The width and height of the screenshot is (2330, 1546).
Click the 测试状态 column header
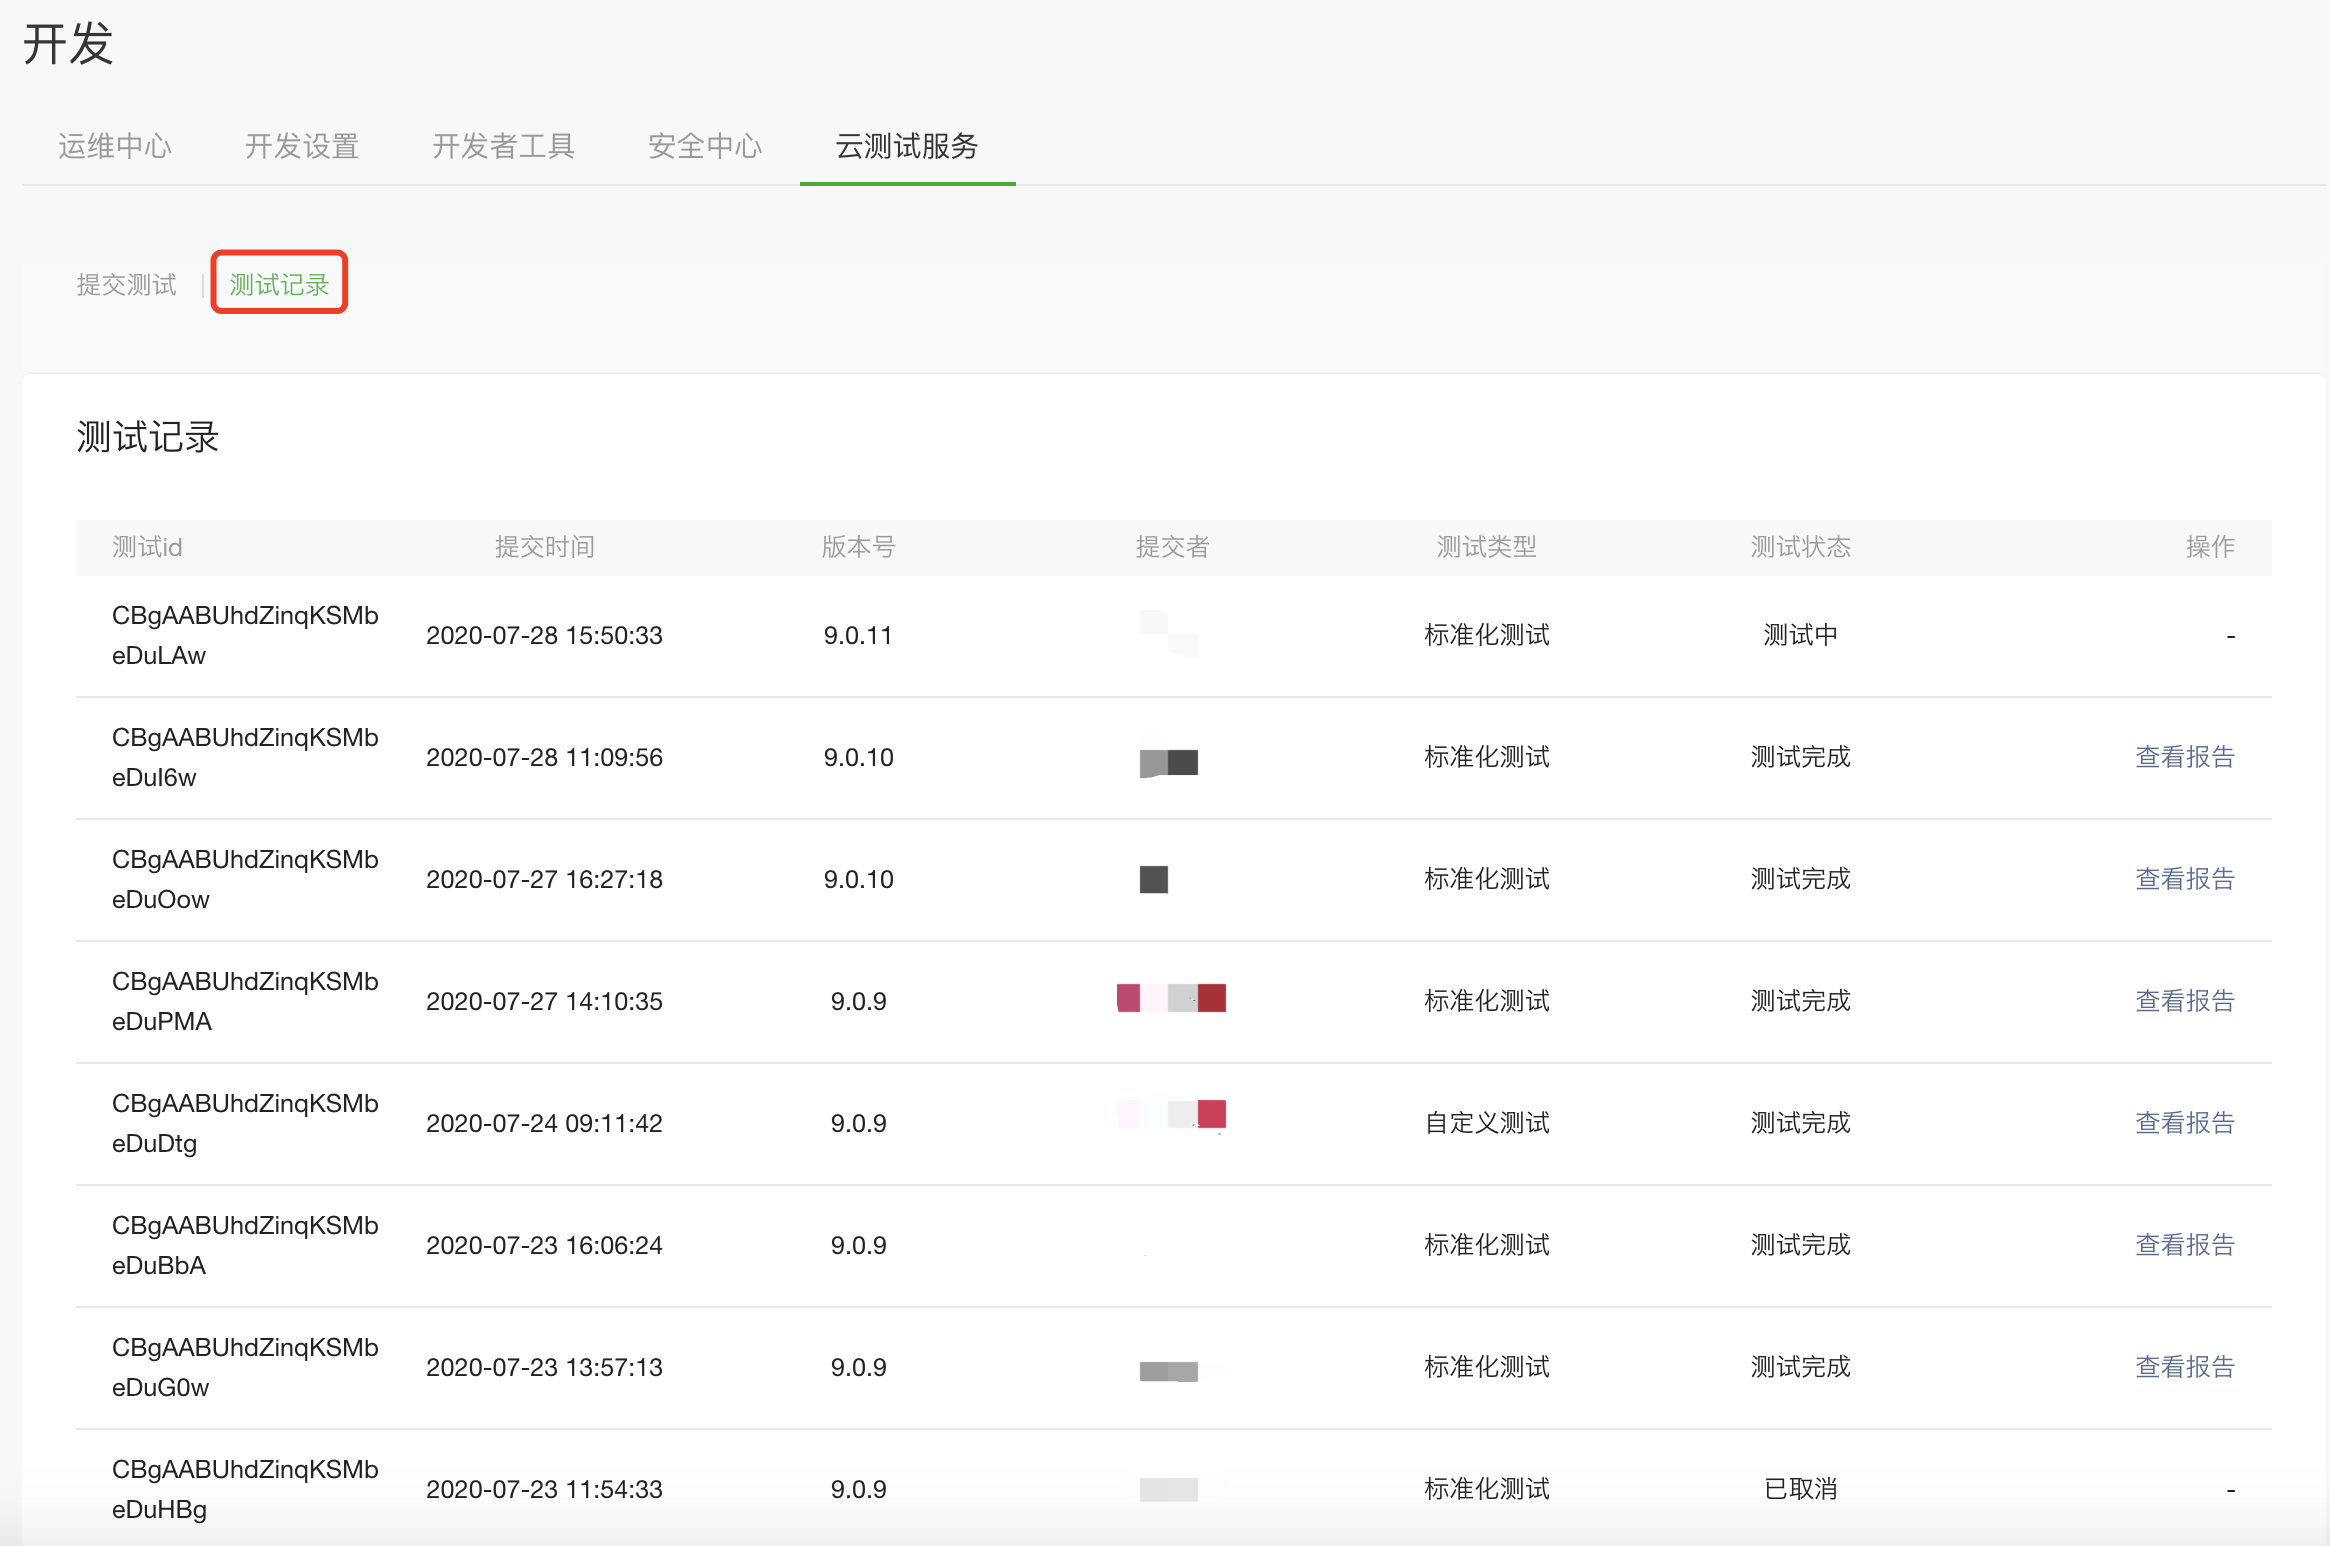pos(1800,547)
